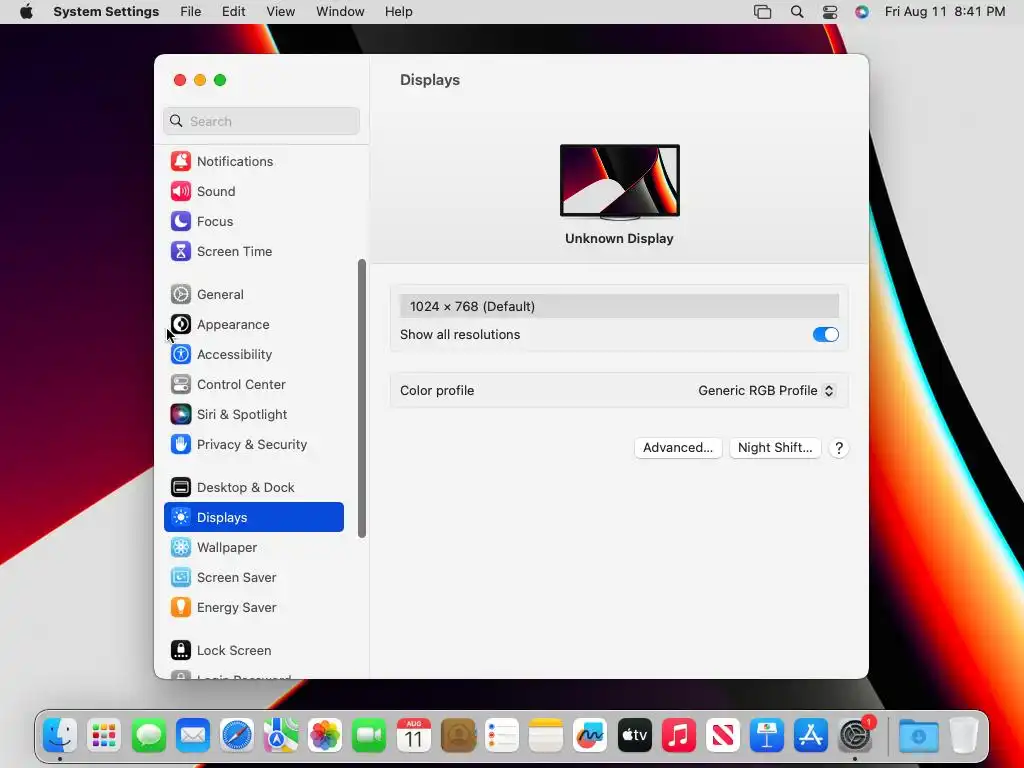Open Messages from the Dock
1024x768 pixels.
point(148,736)
